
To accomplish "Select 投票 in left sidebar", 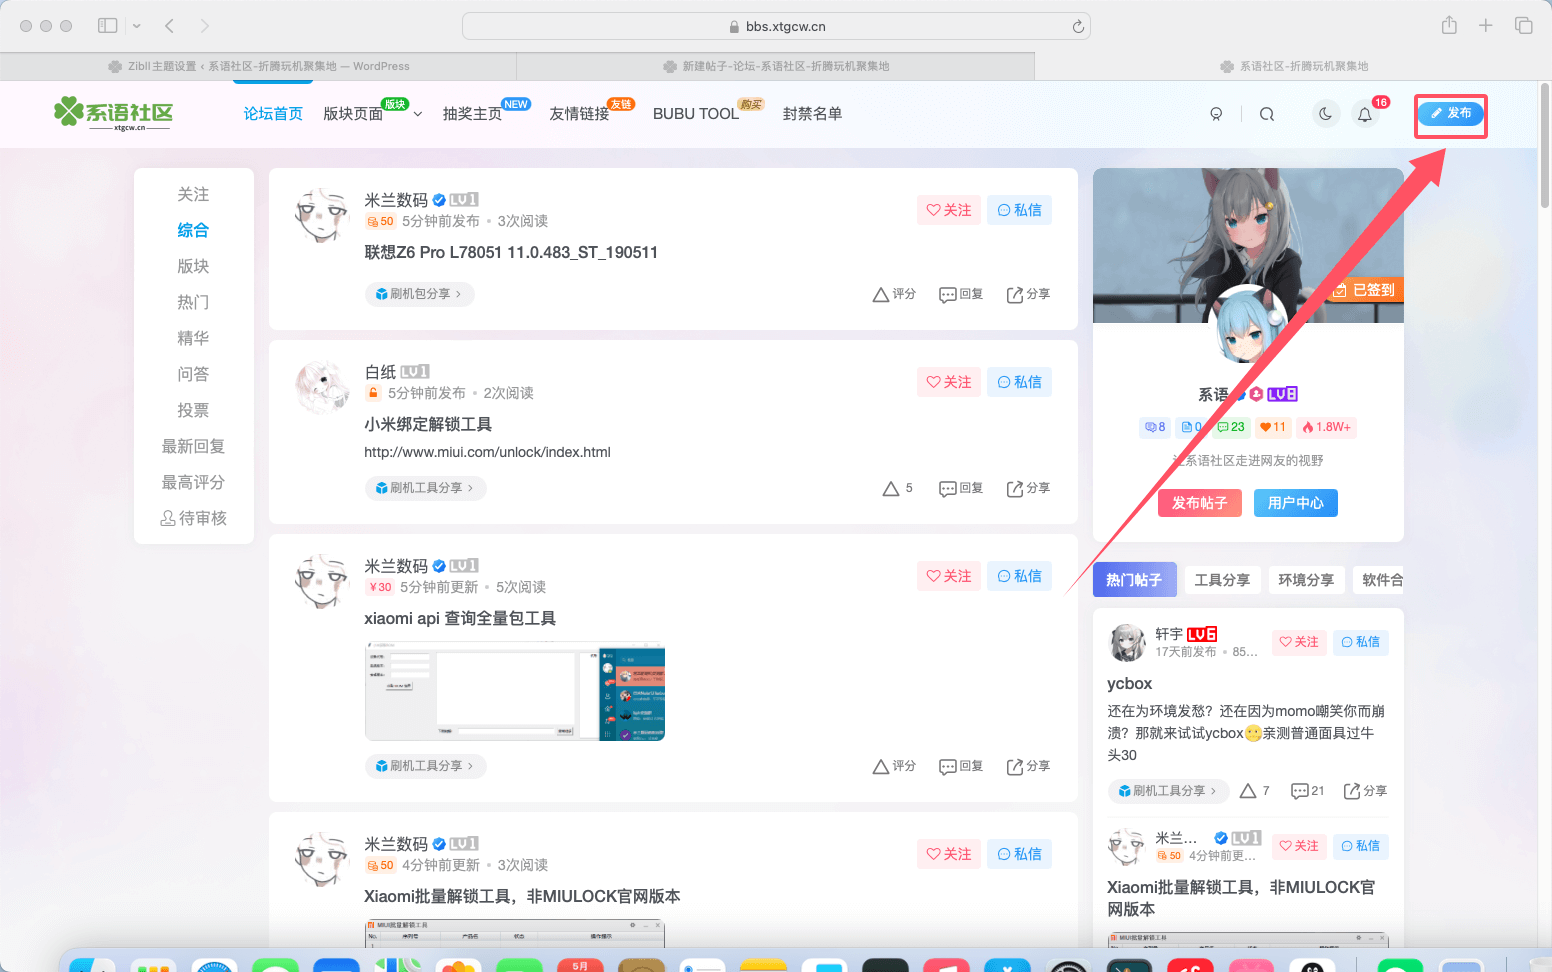I will pos(193,410).
